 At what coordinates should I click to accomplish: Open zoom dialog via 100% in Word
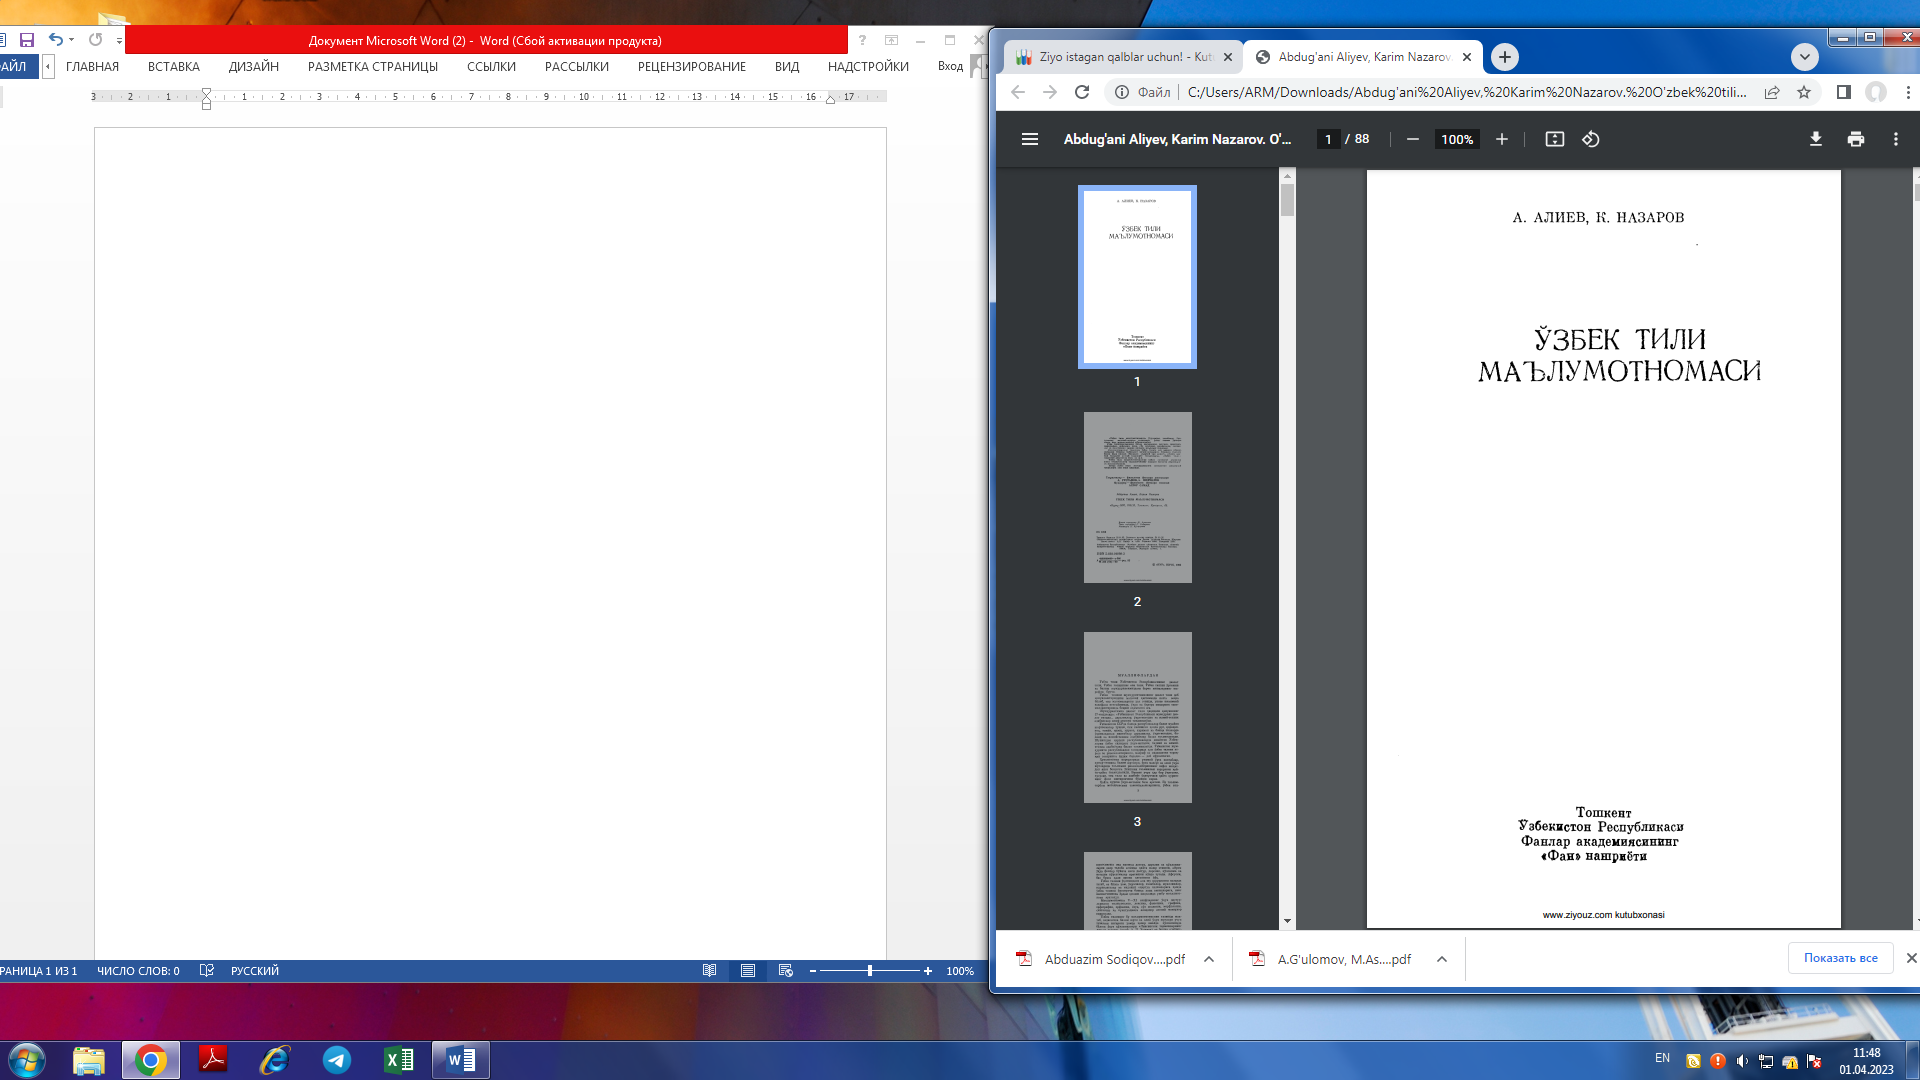[960, 971]
